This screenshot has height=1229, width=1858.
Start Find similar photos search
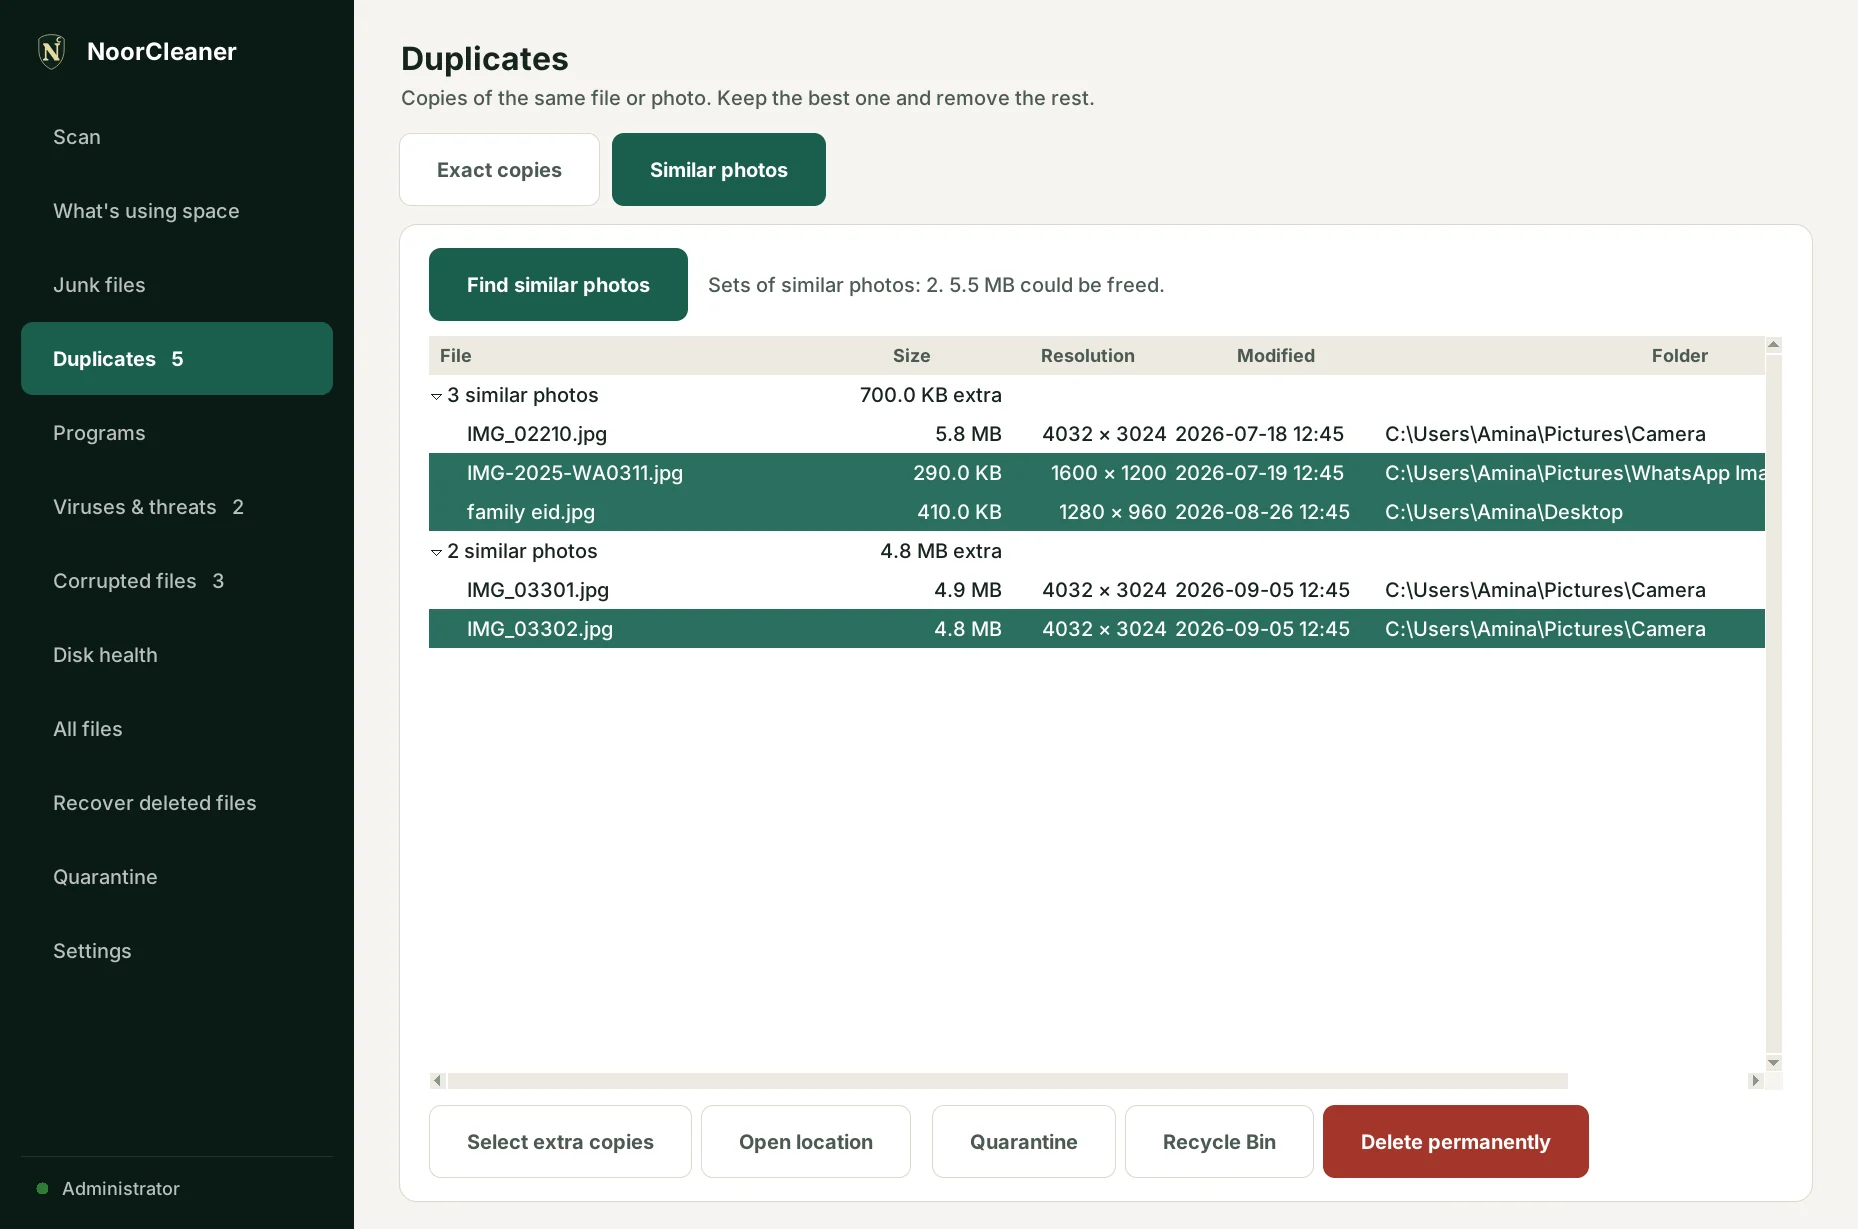click(x=558, y=285)
